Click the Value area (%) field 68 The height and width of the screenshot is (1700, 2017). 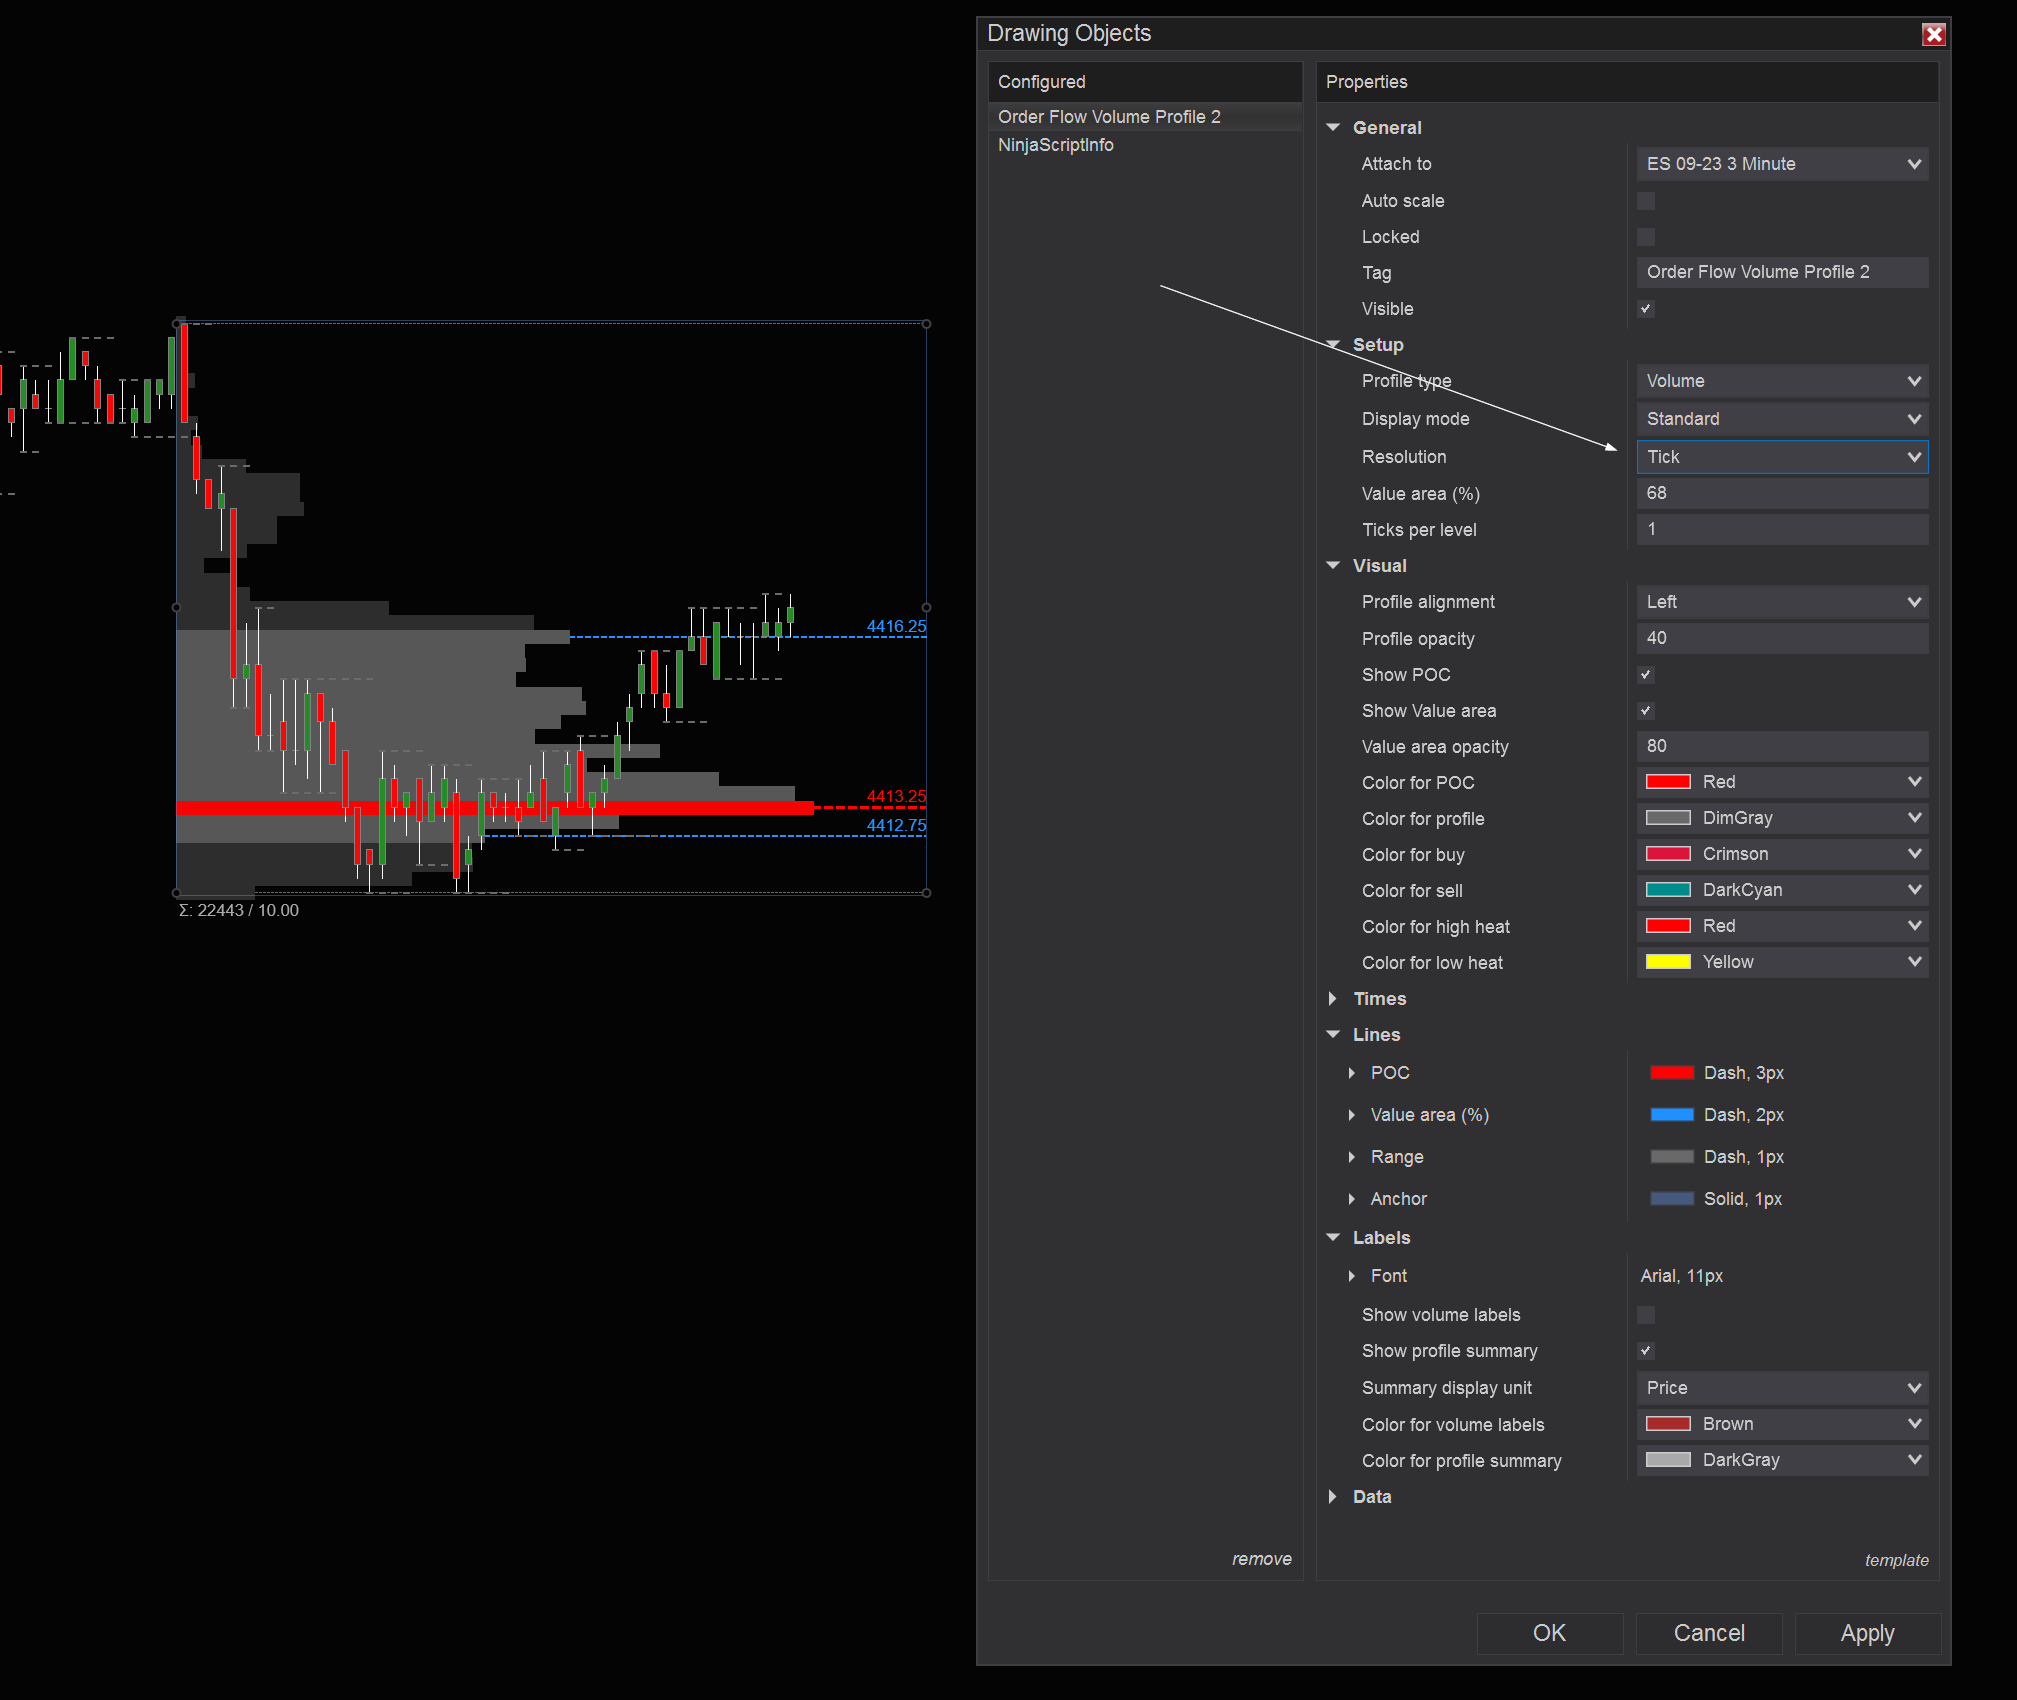point(1782,493)
